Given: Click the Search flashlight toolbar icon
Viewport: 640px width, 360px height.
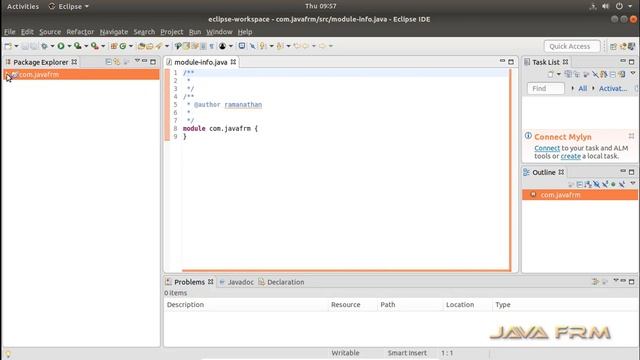Looking at the screenshot, I should tap(159, 46).
